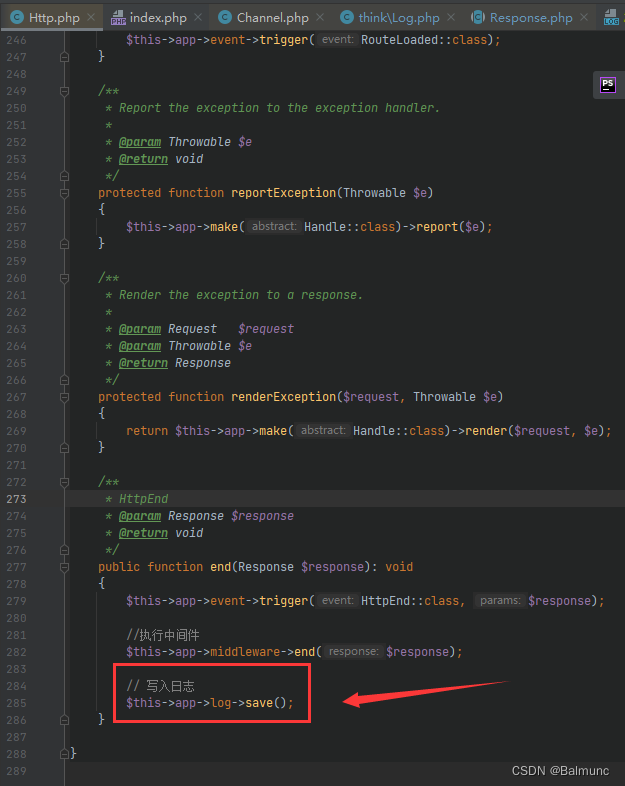Click class fold end marker at line 288
This screenshot has width=625, height=786.
pos(64,754)
